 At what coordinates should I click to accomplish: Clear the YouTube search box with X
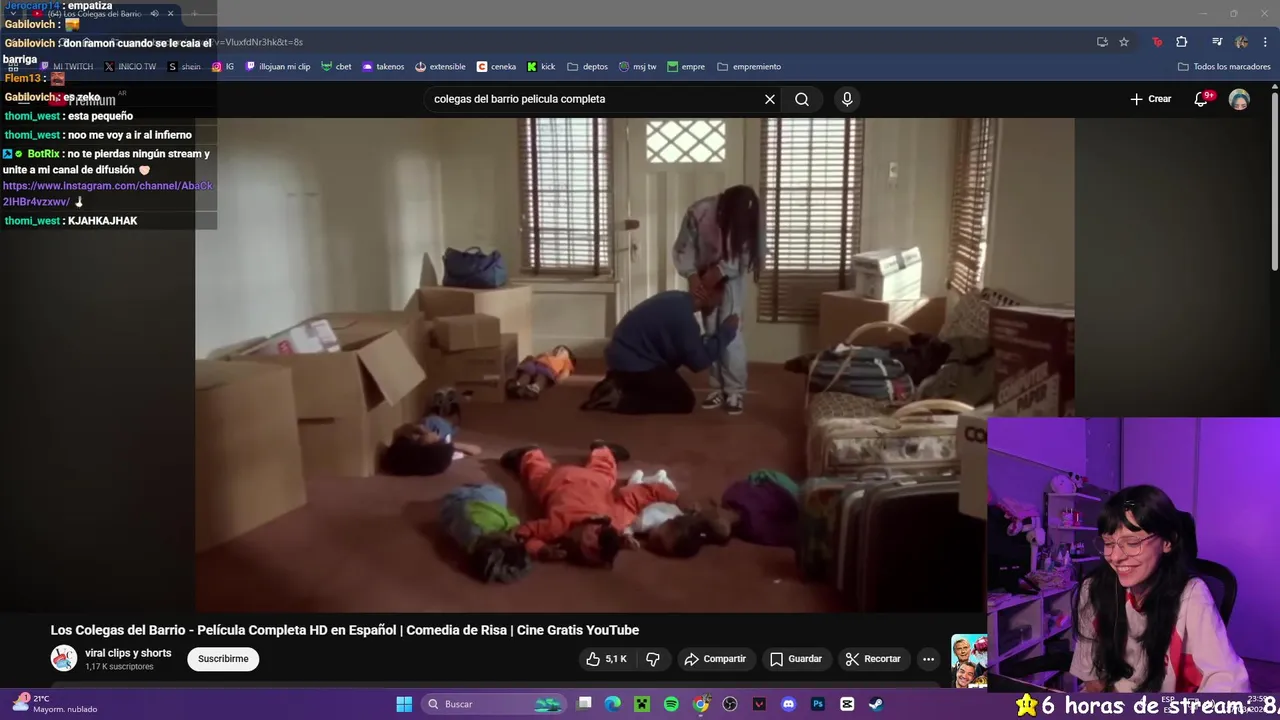pos(770,99)
